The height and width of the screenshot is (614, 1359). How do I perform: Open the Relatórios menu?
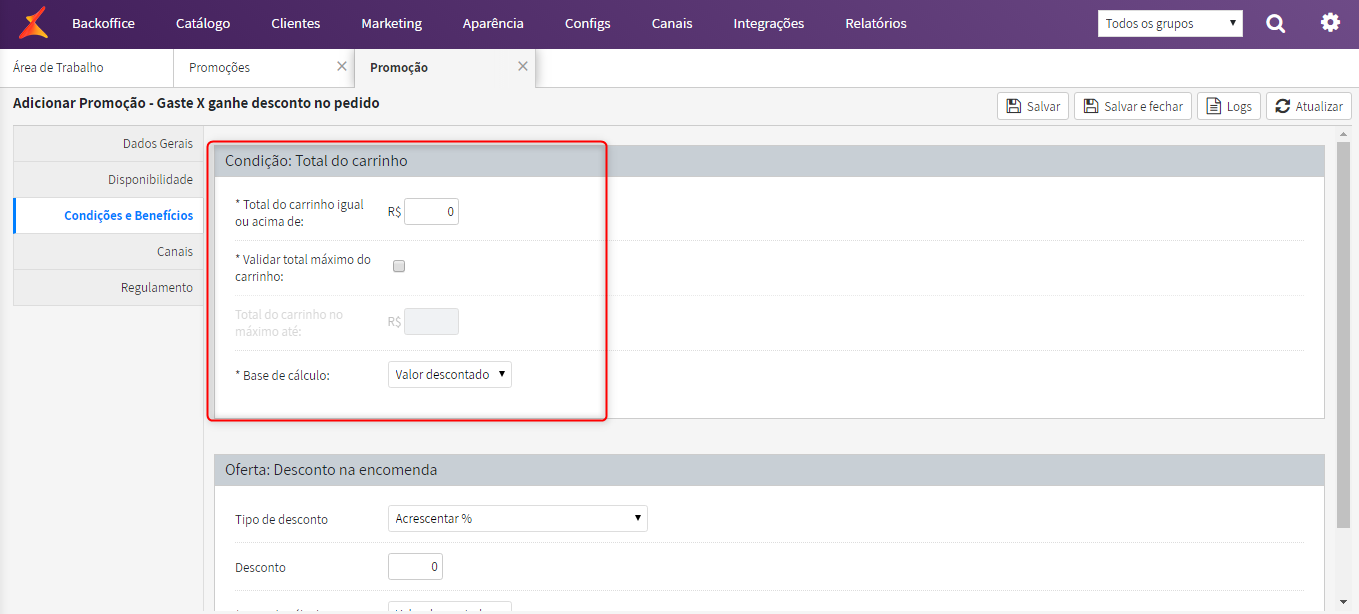876,23
